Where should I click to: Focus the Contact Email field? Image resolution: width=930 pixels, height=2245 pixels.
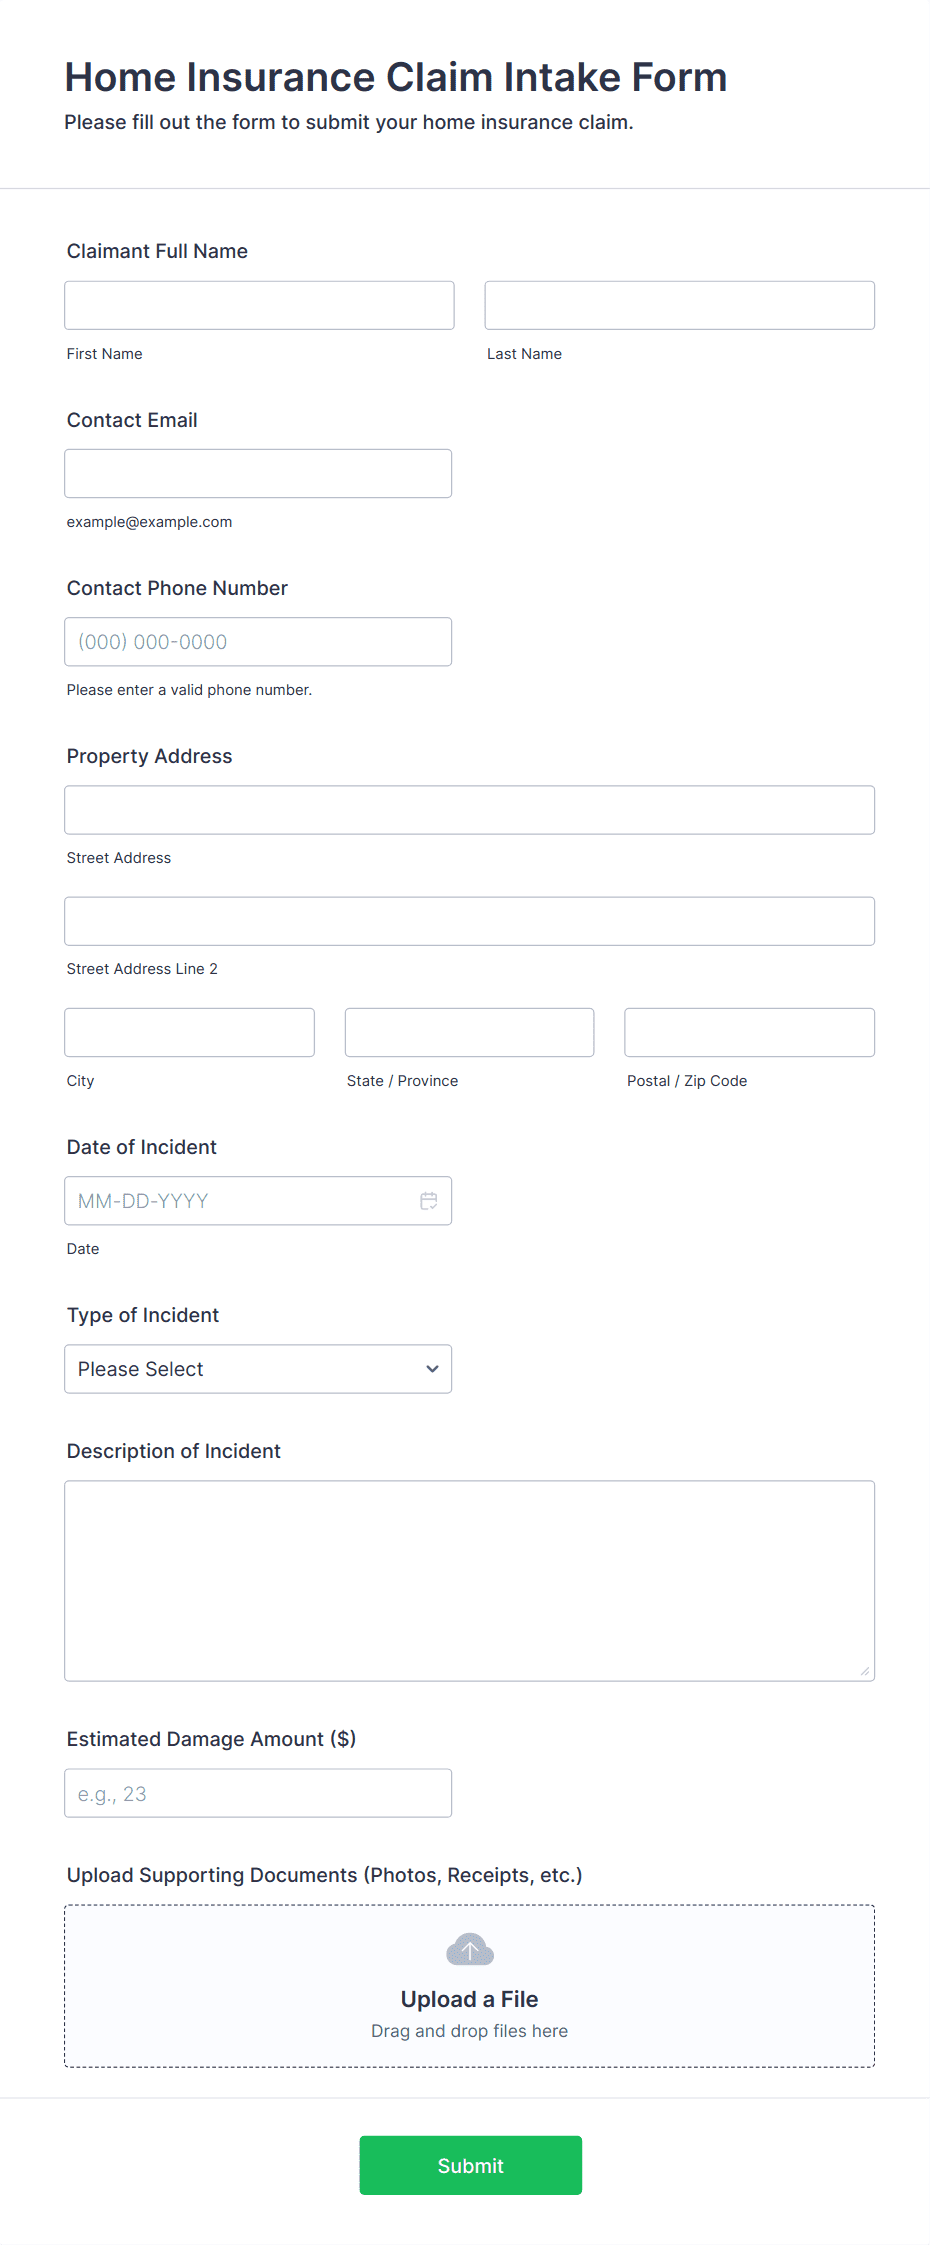click(257, 473)
